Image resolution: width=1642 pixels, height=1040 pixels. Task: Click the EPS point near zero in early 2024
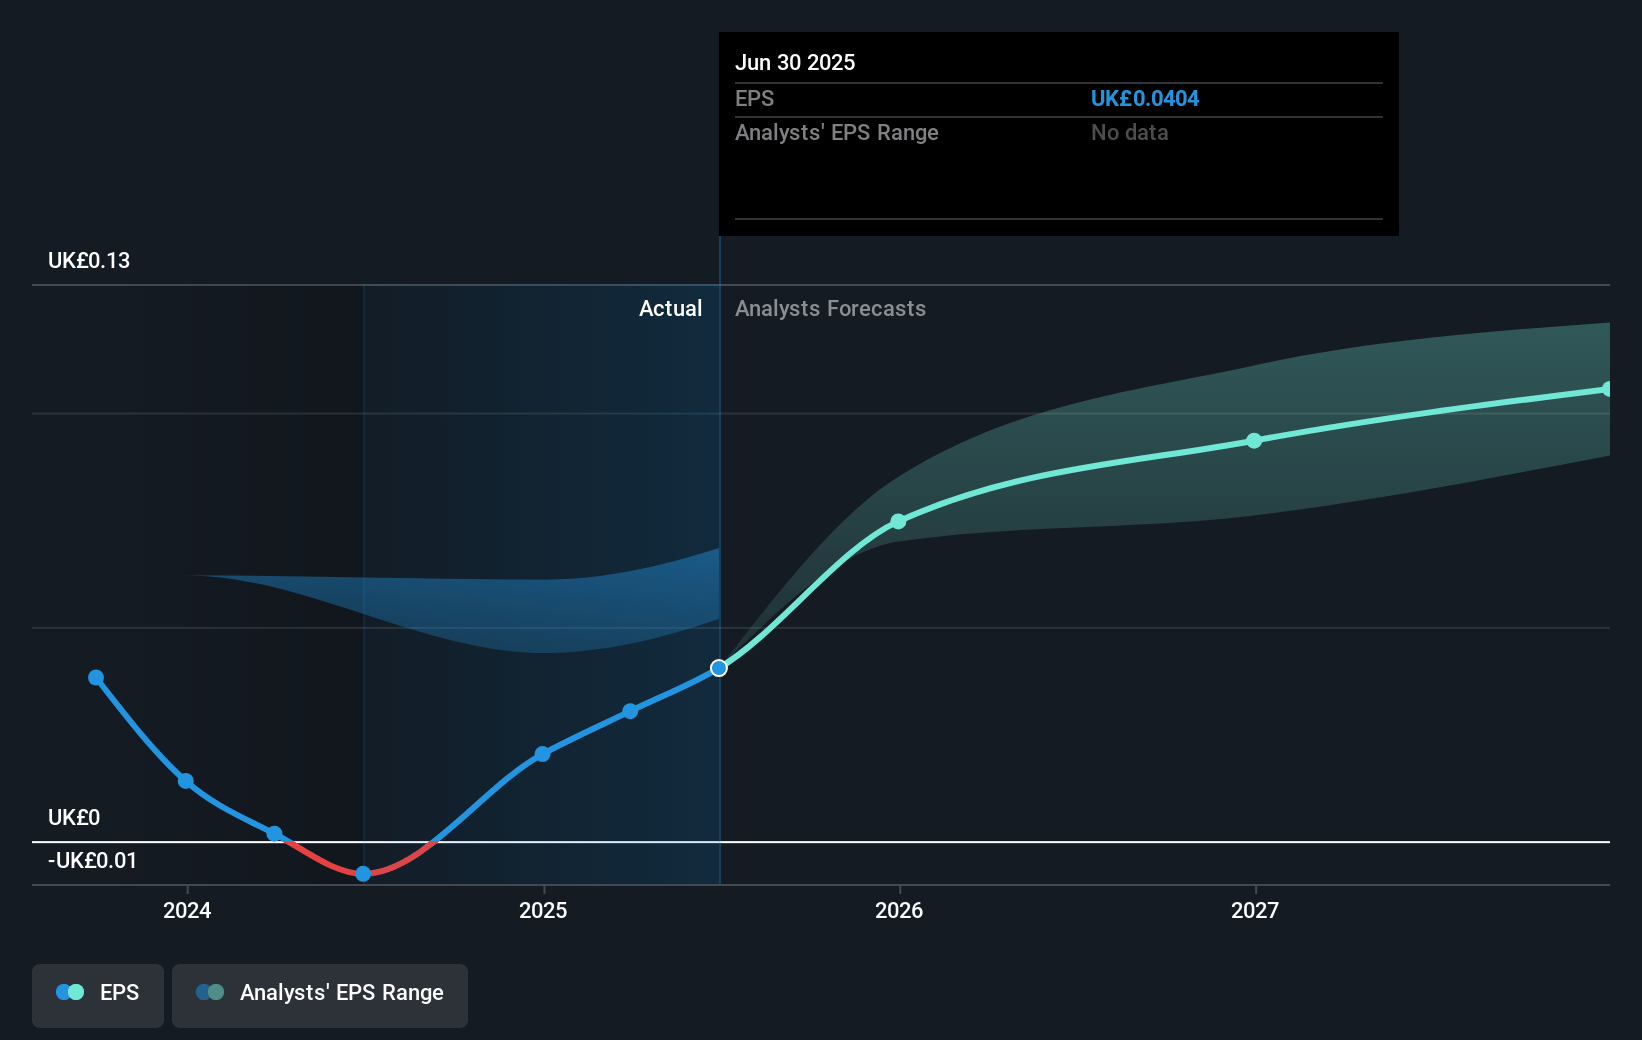click(274, 834)
